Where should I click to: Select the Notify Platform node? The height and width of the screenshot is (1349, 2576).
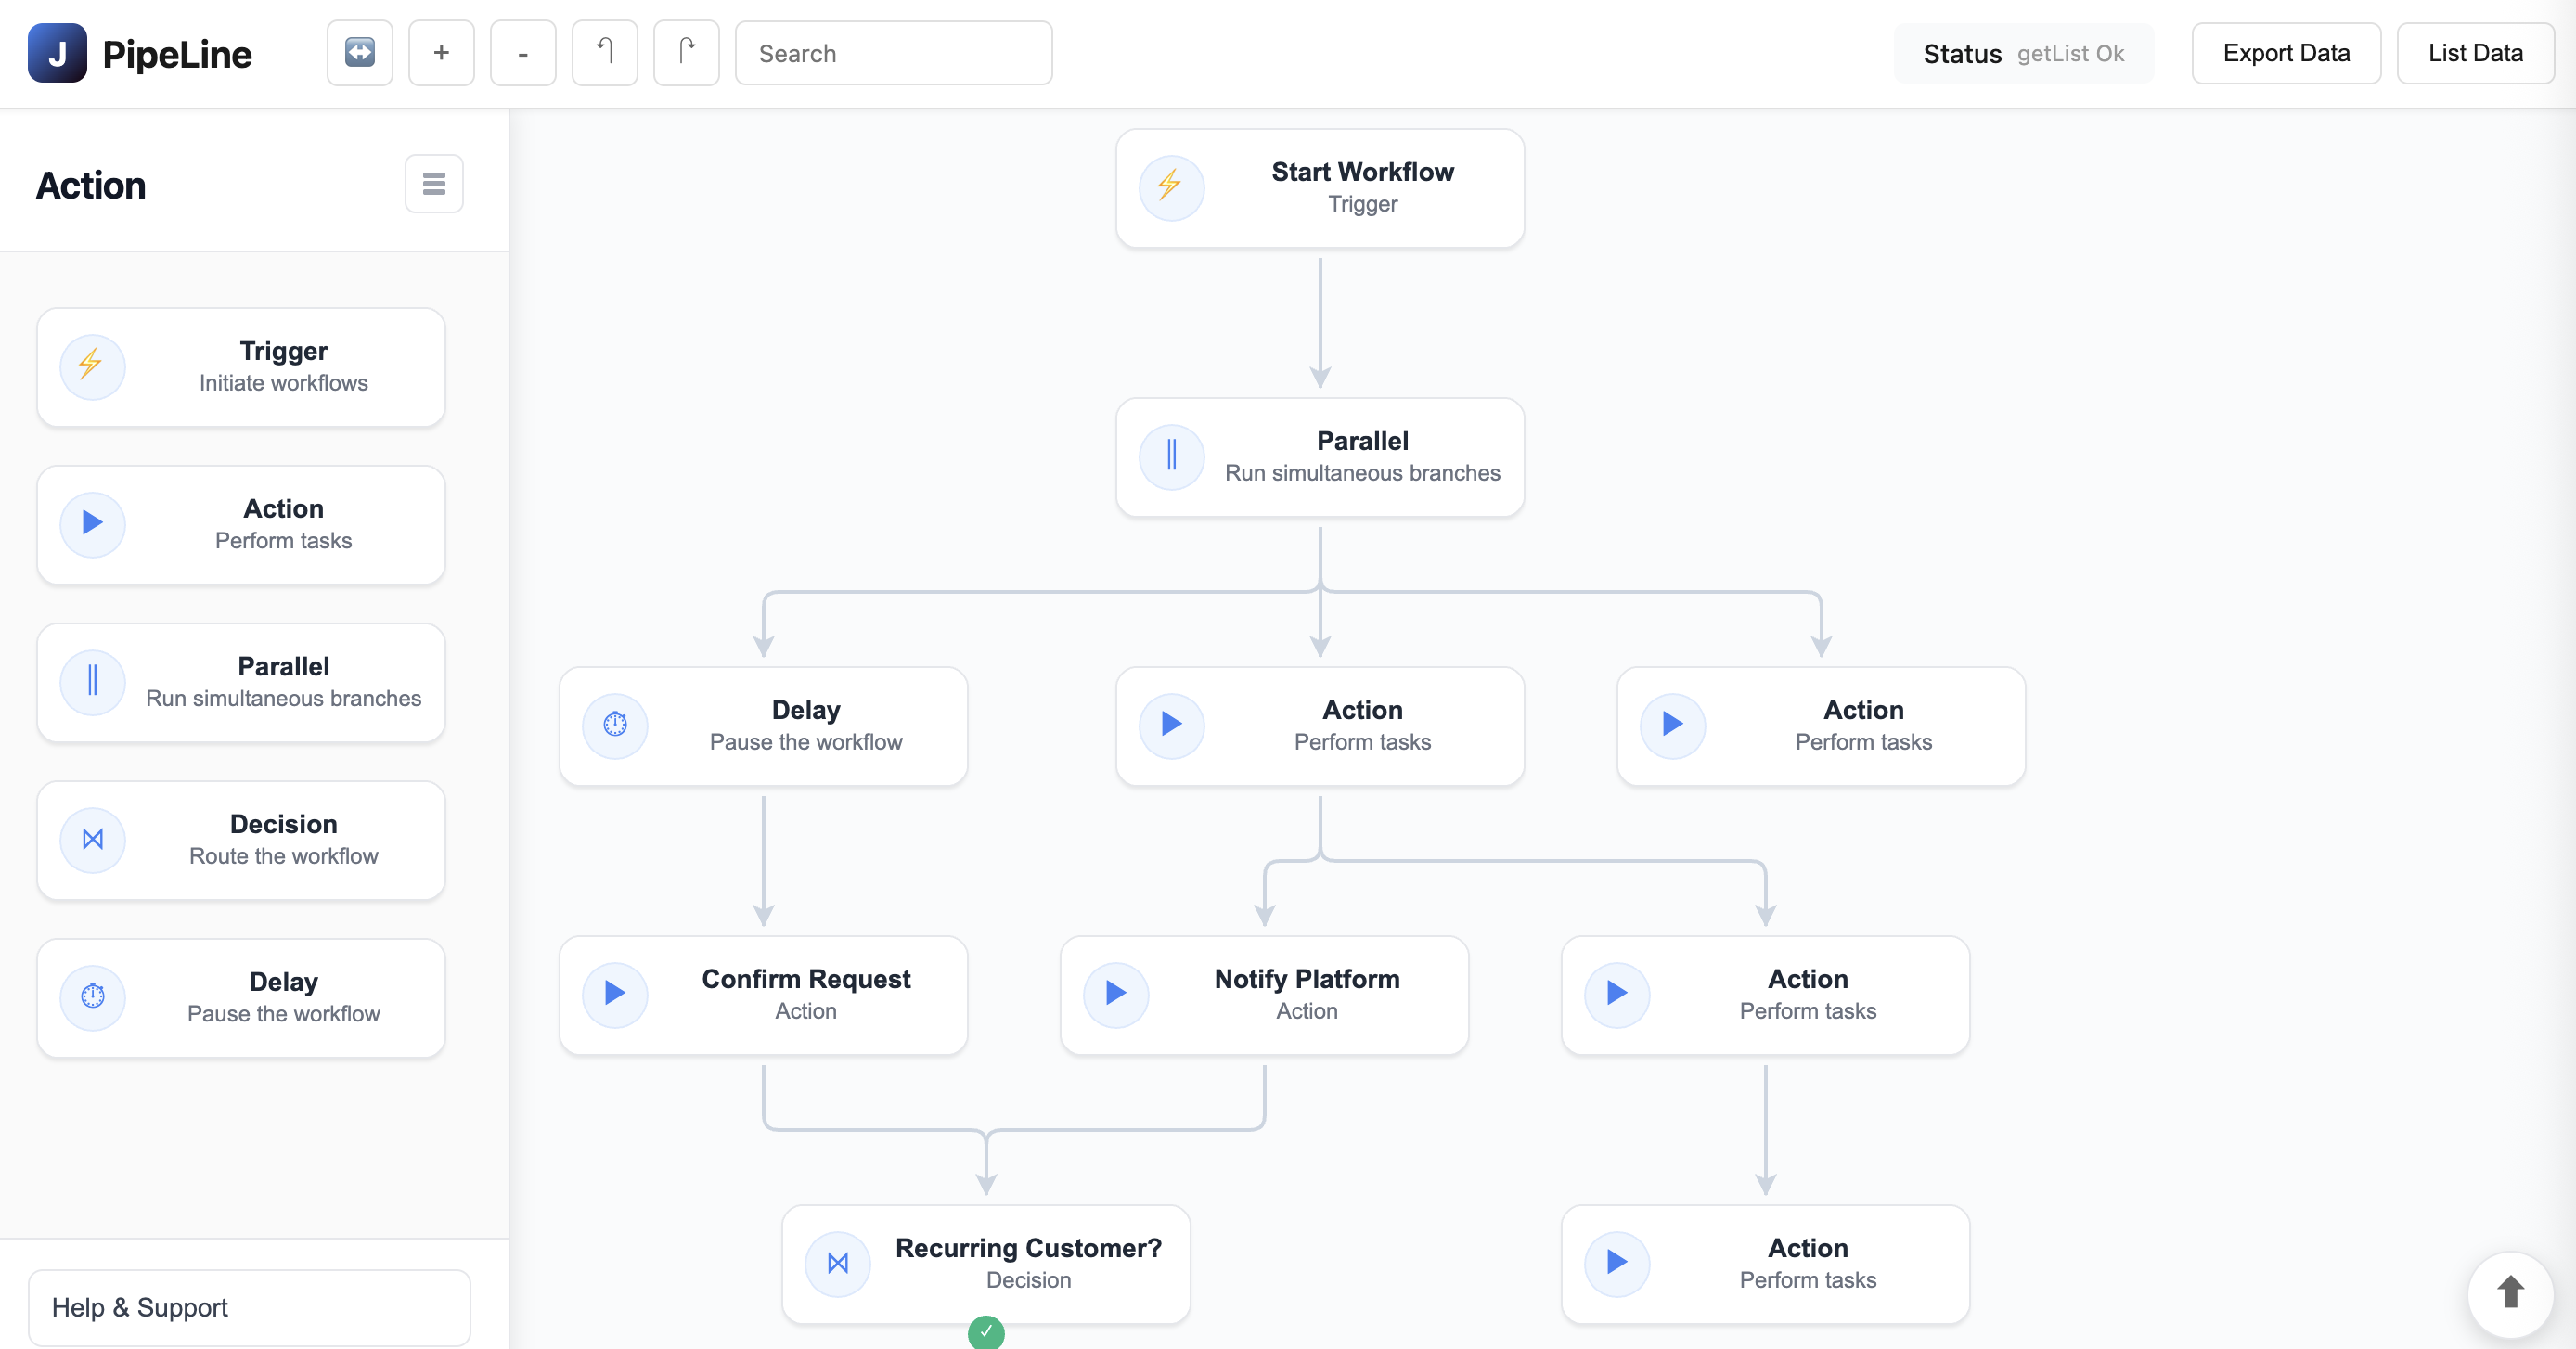pos(1264,994)
